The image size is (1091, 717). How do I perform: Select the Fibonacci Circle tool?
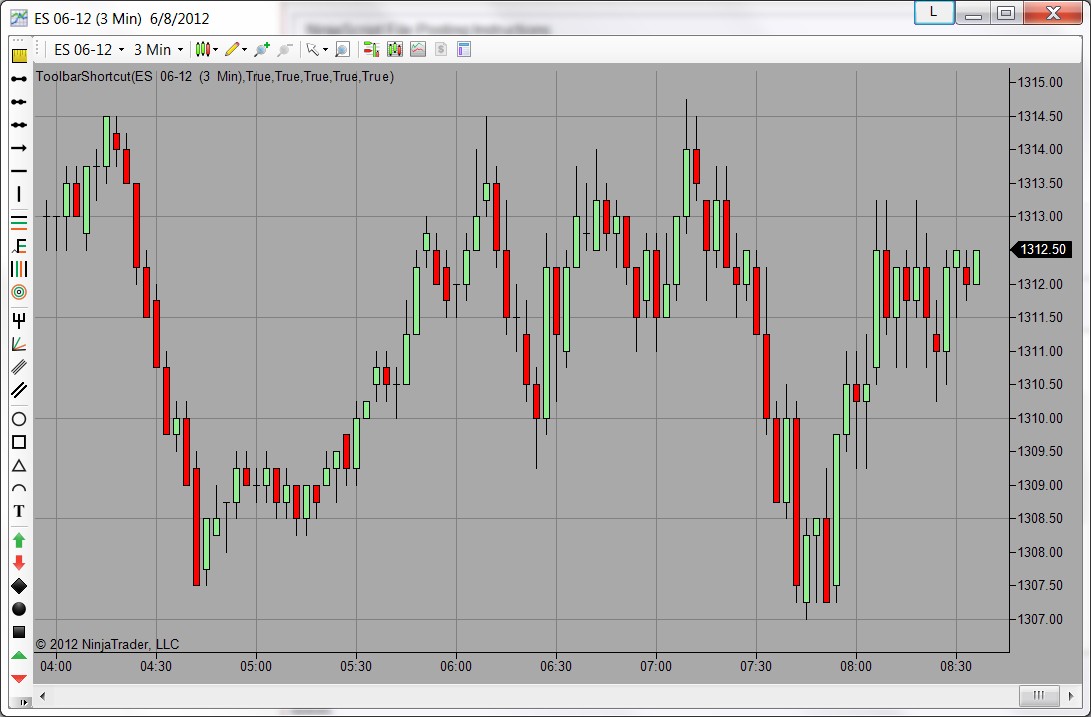19,292
